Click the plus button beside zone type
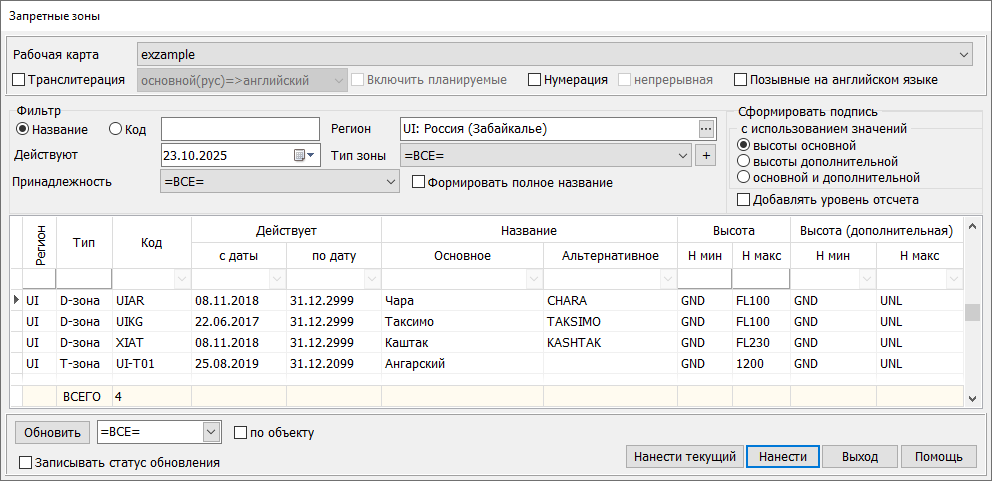 click(705, 155)
